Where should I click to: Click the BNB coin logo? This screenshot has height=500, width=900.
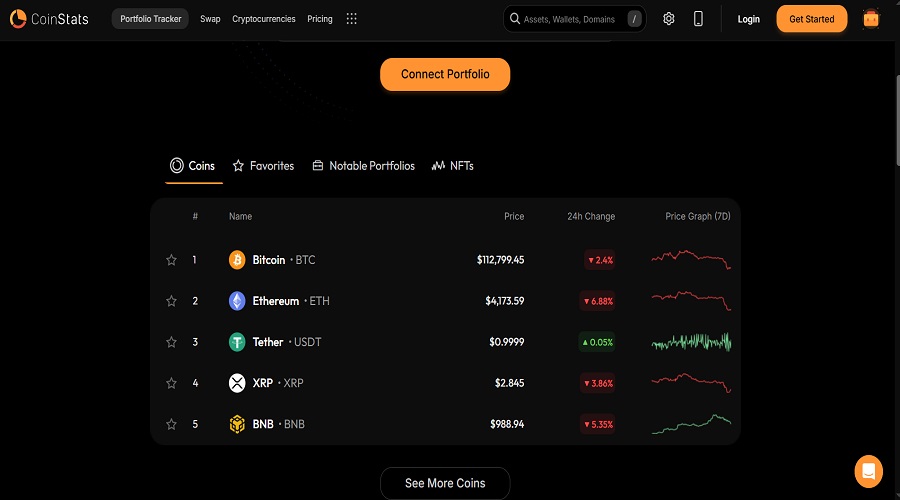coord(237,424)
